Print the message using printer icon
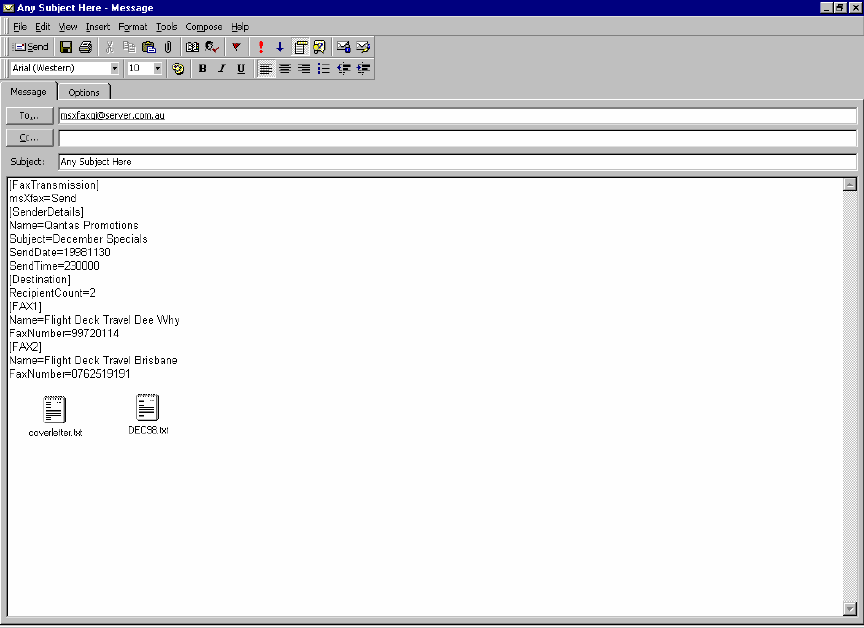 click(x=85, y=47)
